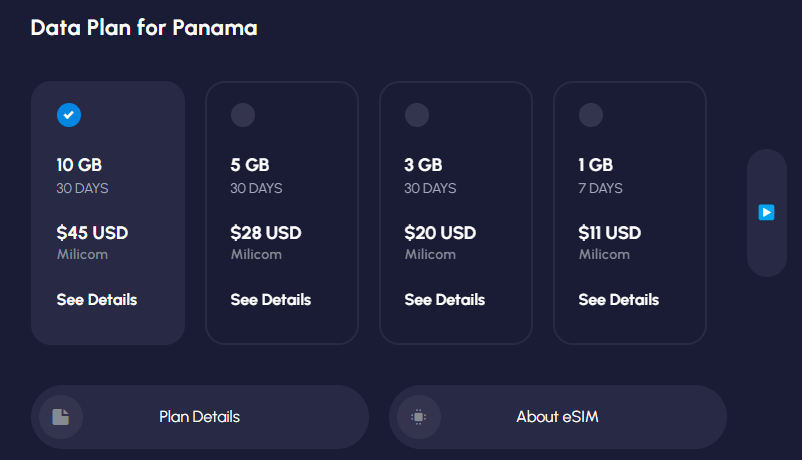
Task: Click the $20 USD price
Action: point(440,233)
